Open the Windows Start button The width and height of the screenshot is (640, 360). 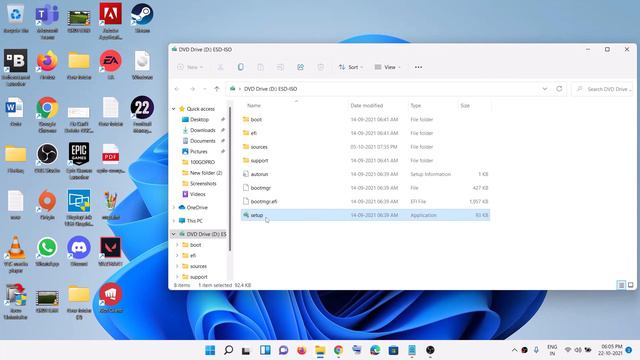[210, 350]
